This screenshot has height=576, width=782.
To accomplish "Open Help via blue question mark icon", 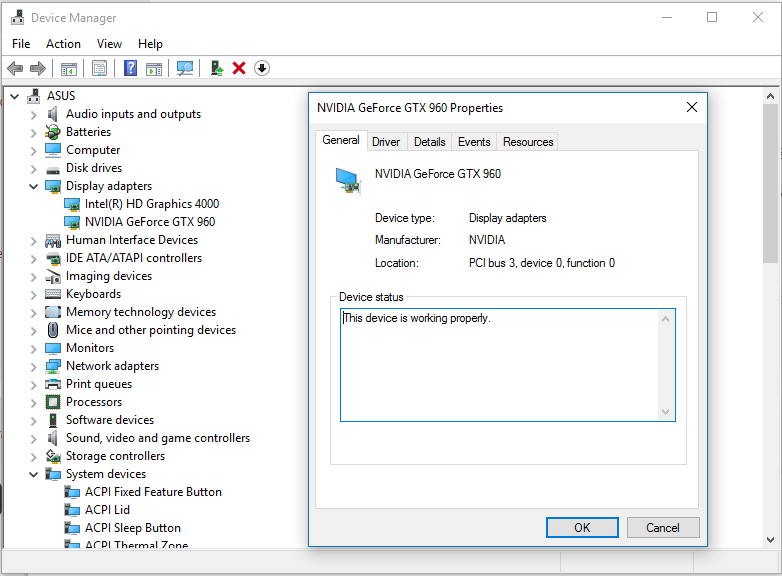I will click(x=130, y=68).
